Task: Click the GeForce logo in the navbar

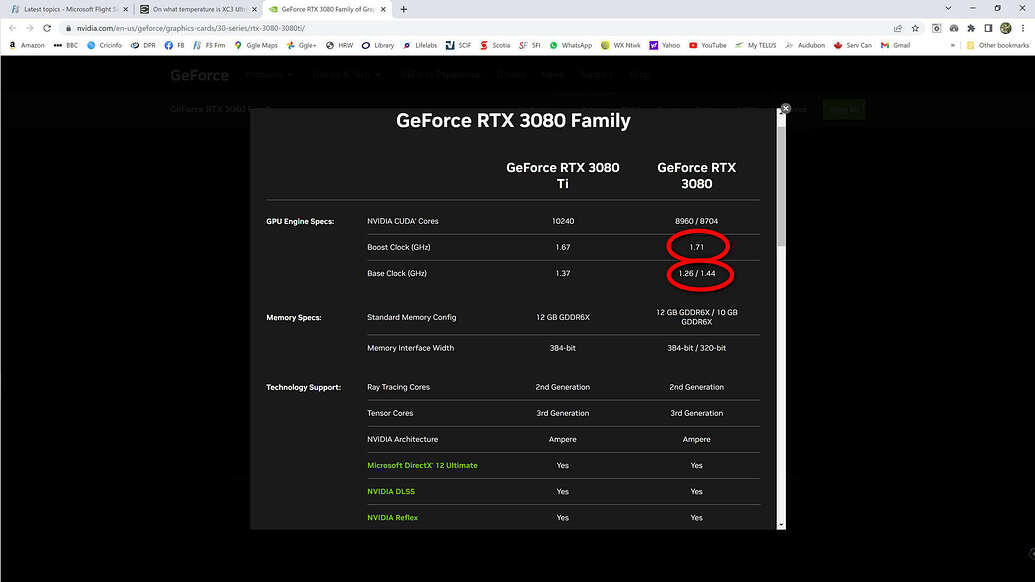Action: 198,75
